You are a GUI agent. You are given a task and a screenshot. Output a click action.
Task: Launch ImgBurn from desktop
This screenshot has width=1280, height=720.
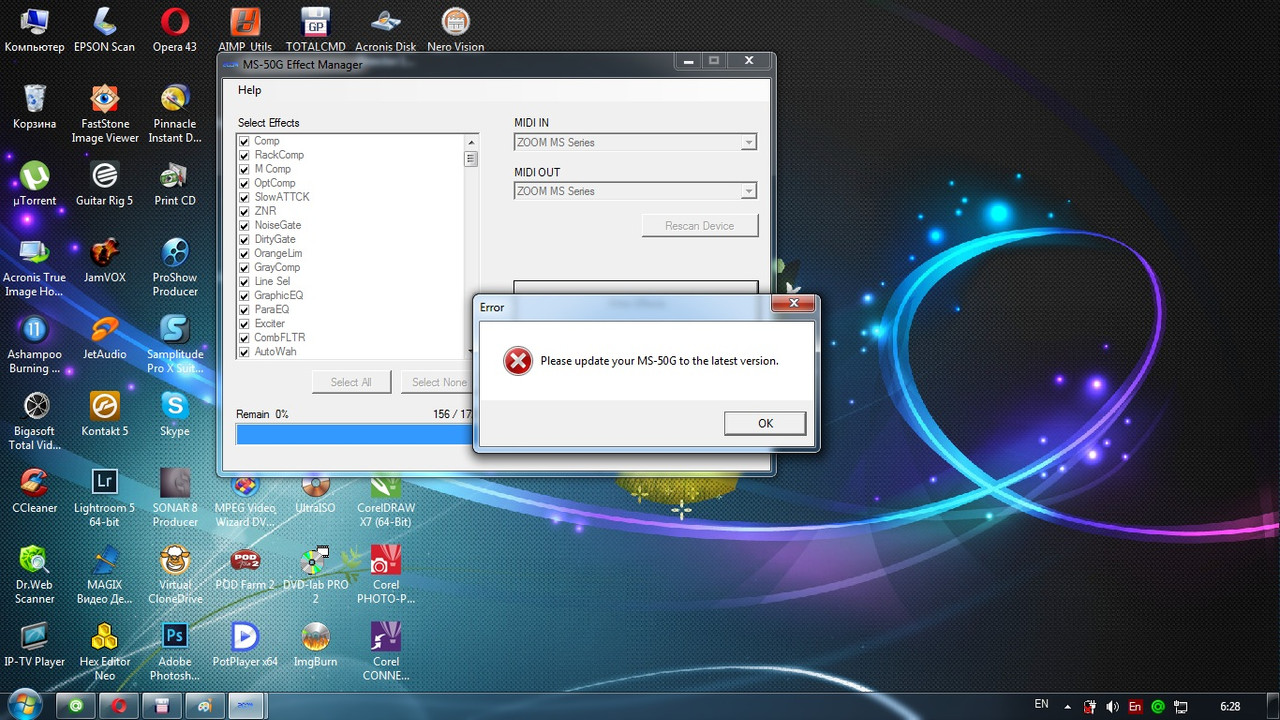click(315, 645)
